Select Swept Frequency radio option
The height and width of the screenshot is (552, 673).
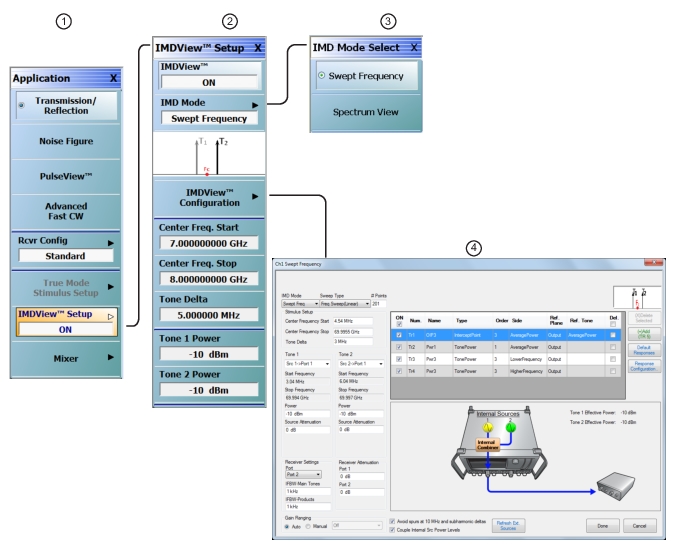[367, 76]
